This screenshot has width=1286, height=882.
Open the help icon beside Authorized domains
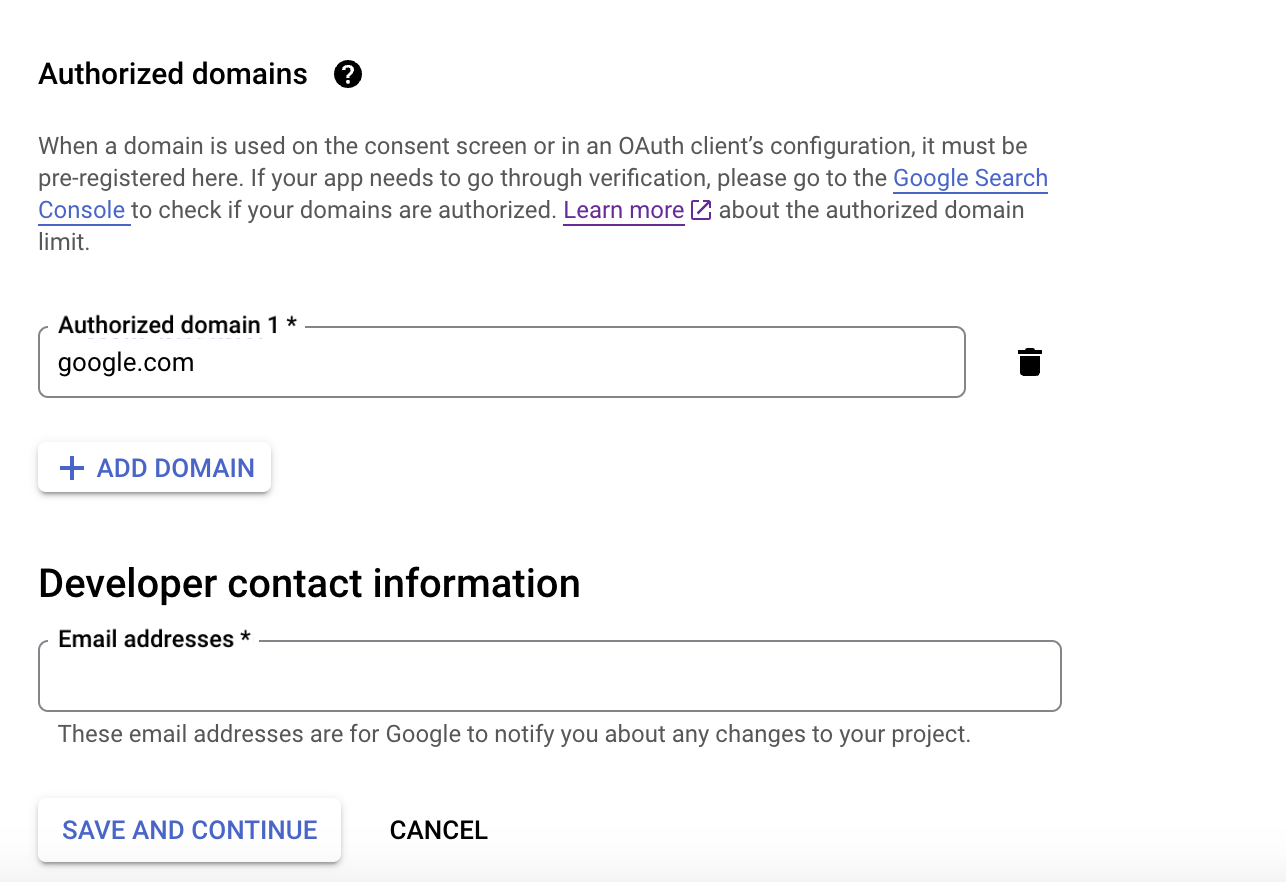348,74
